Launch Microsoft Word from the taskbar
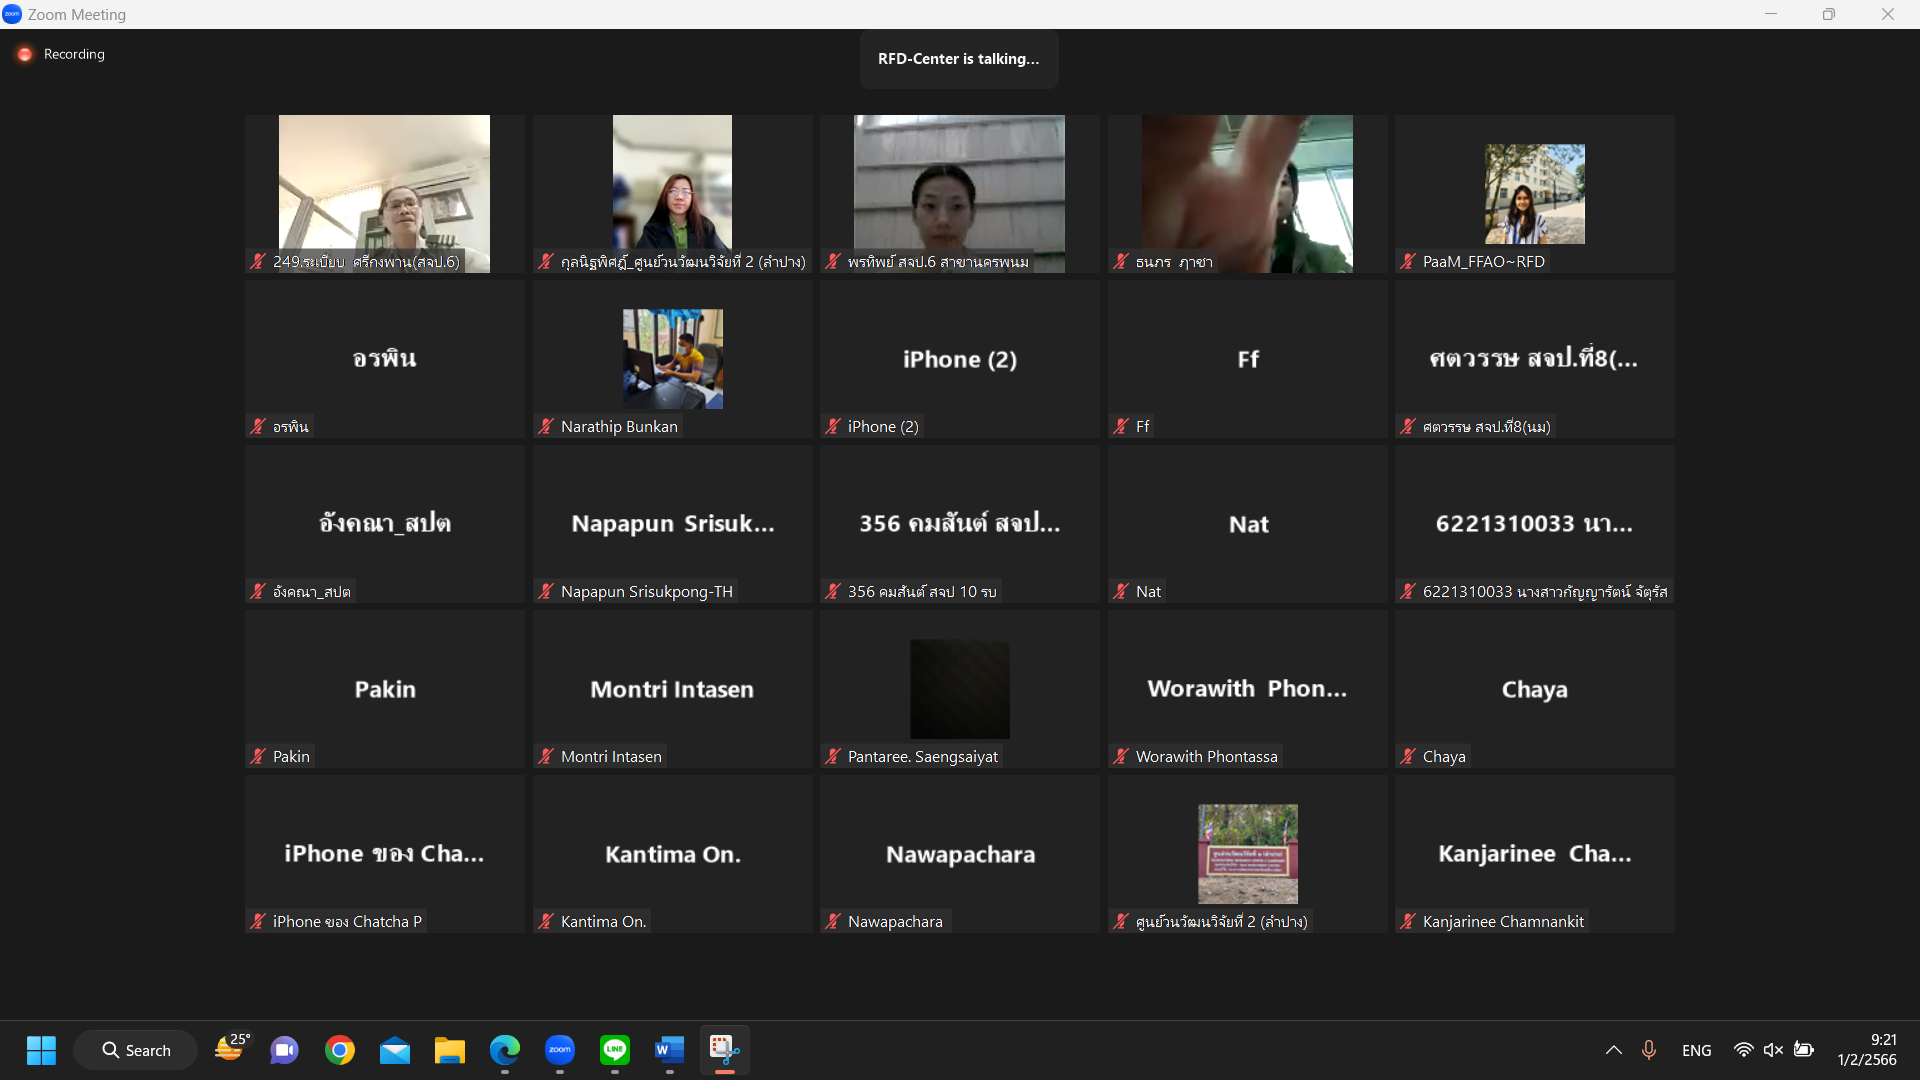1920x1080 pixels. tap(669, 1050)
